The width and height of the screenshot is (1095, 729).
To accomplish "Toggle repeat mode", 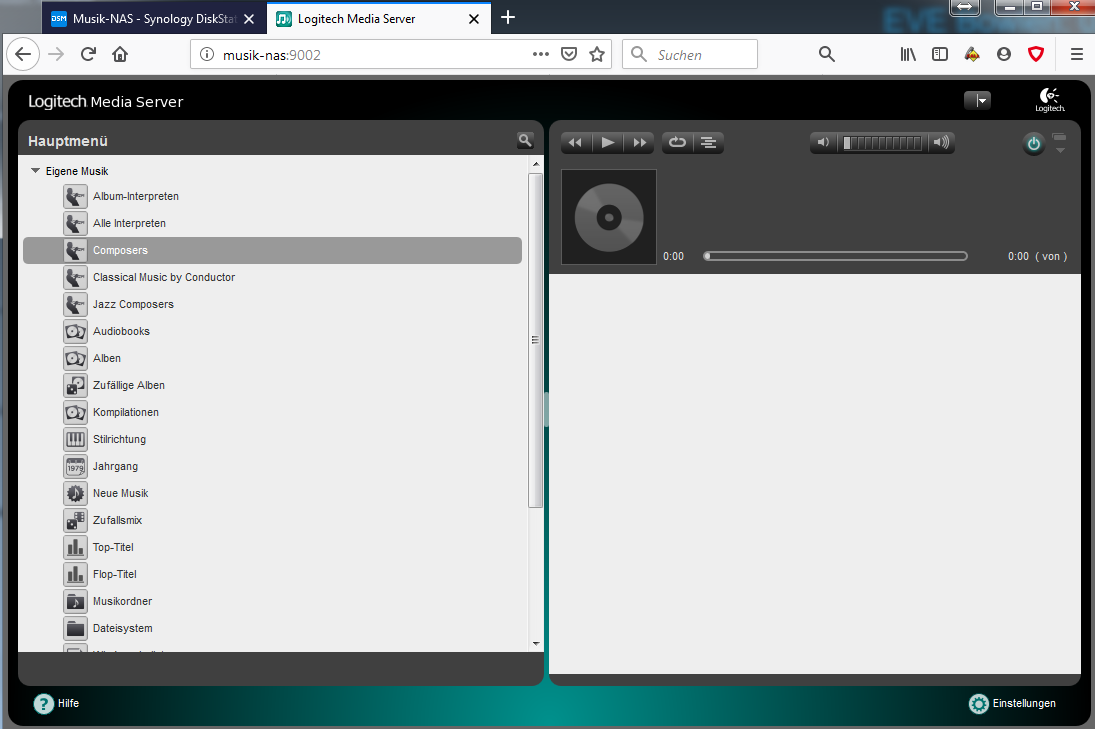I will pos(677,142).
